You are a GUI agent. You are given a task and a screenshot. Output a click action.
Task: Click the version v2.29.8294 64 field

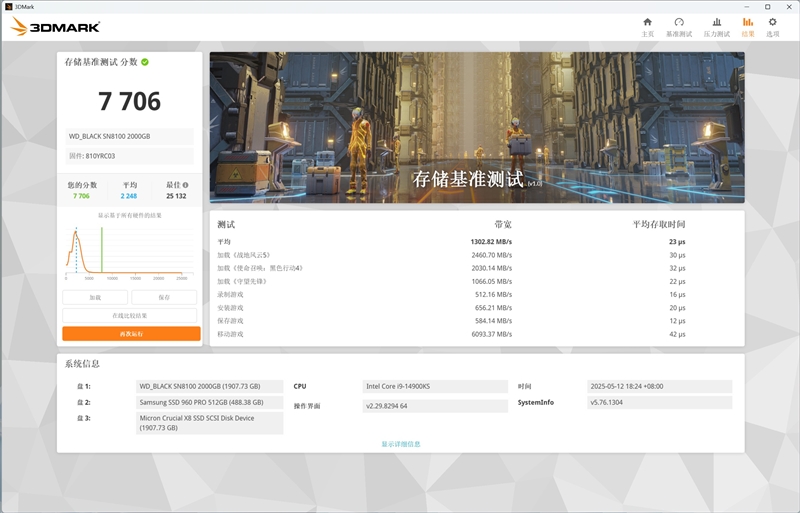pos(435,406)
